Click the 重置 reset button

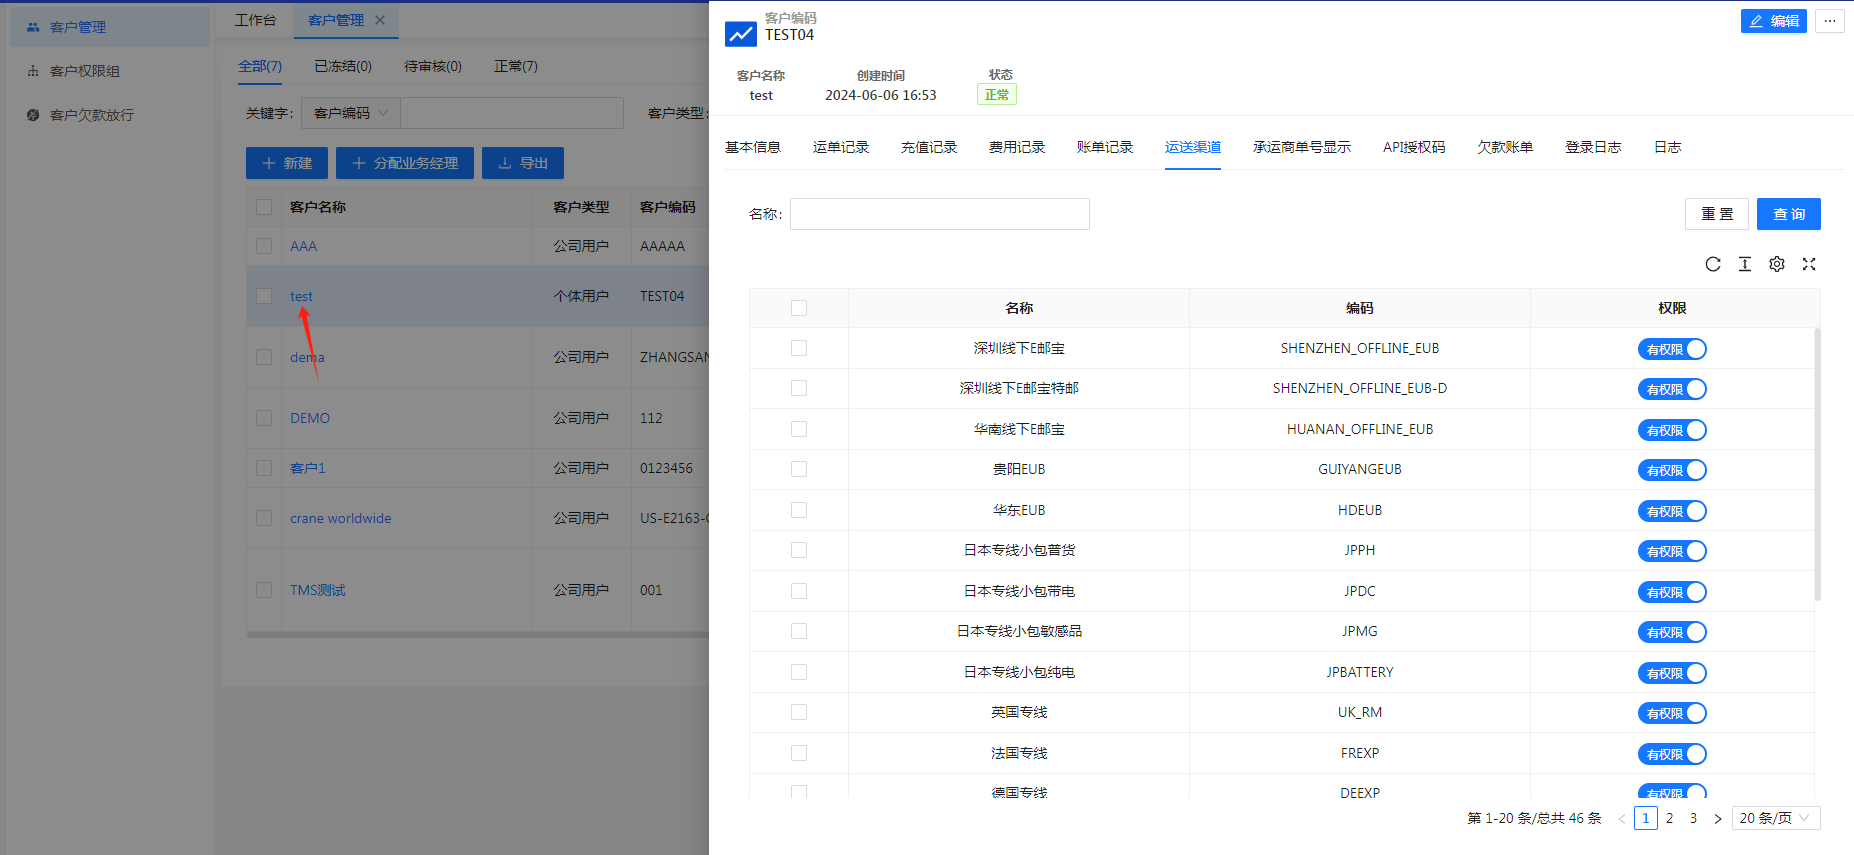[x=1717, y=214]
